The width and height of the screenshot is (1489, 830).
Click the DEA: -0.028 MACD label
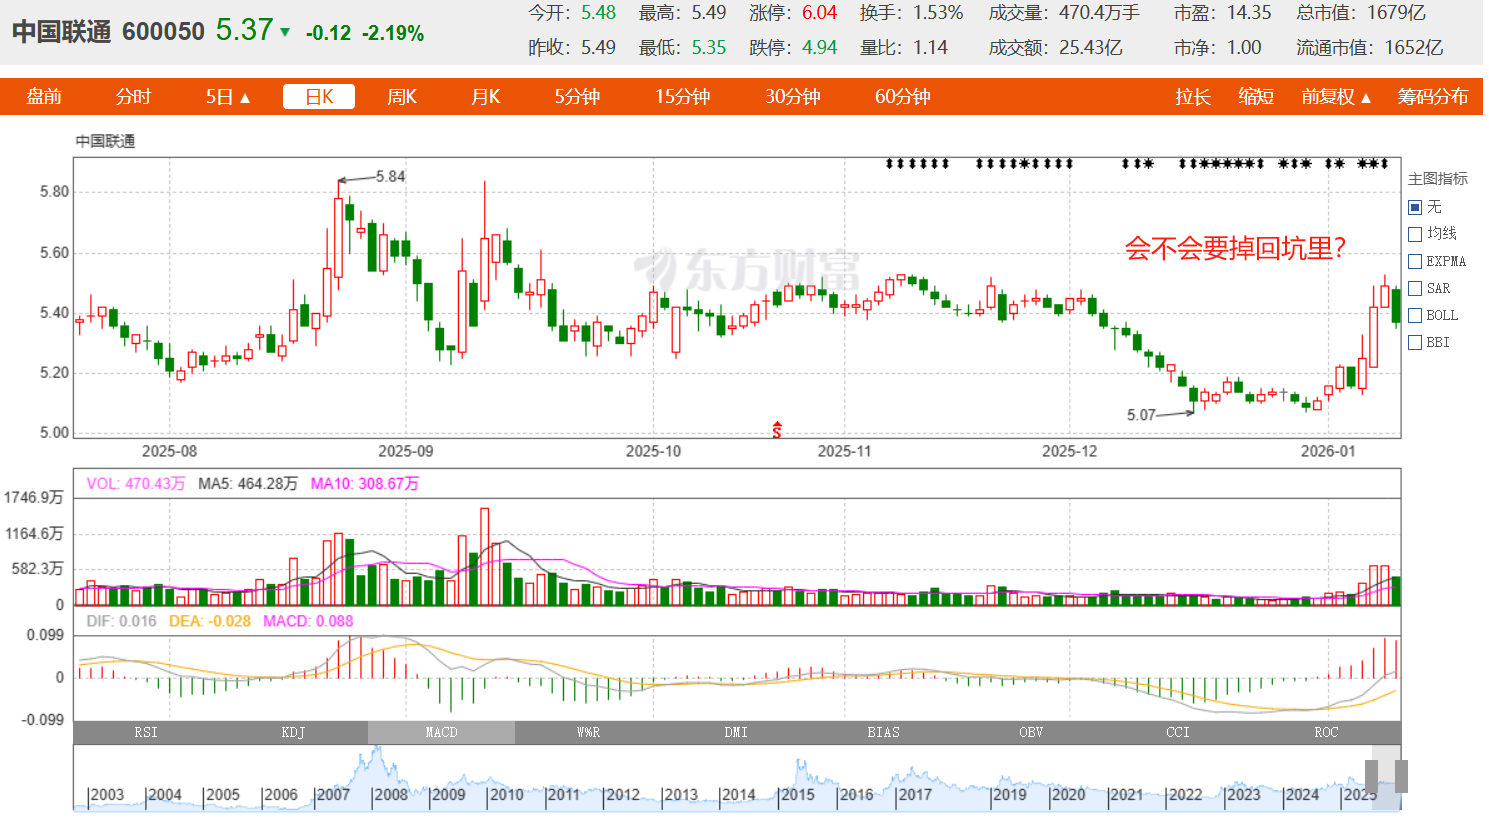(210, 621)
